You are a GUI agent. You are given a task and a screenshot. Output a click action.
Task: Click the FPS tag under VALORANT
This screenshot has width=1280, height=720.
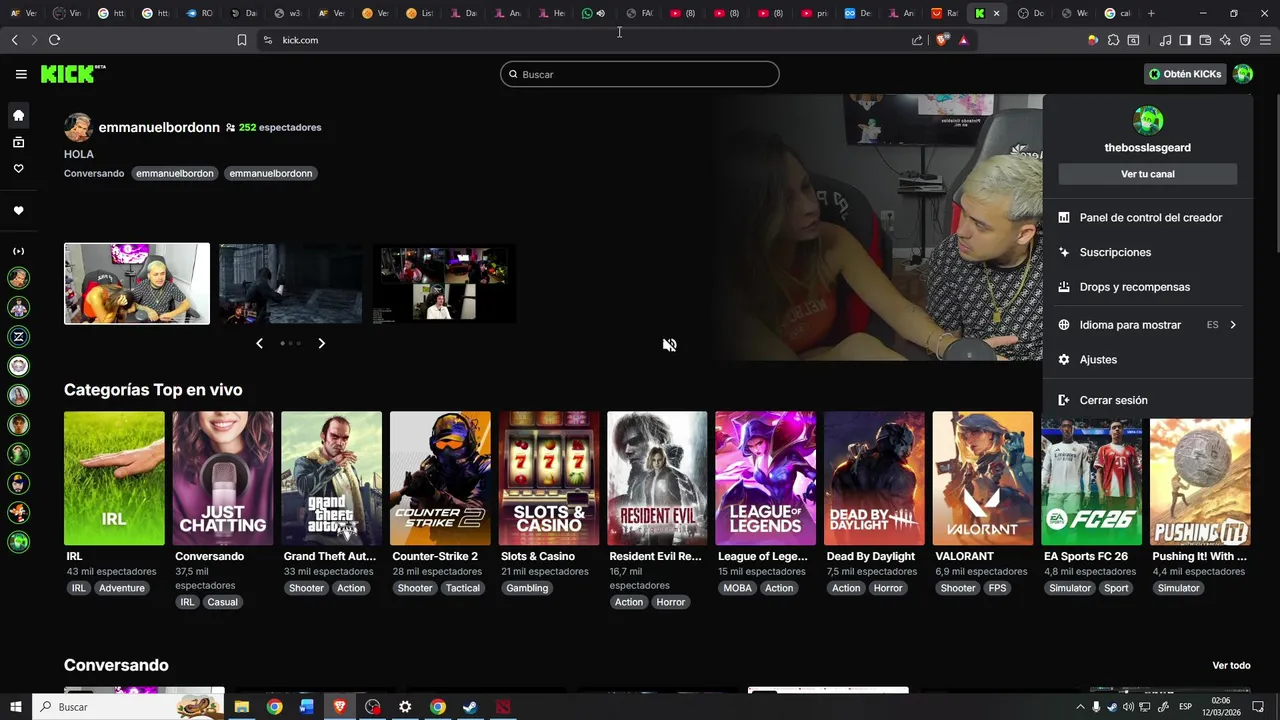coord(998,588)
